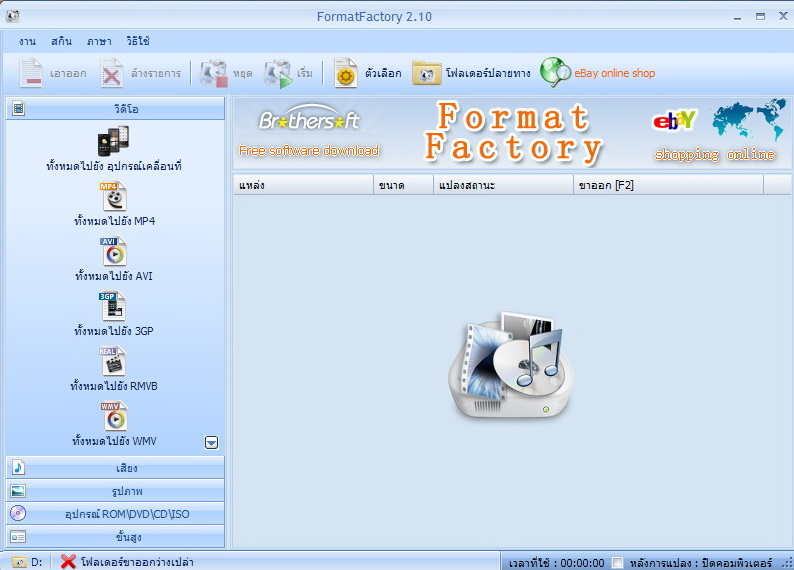
Task: Click the clear list (ล้างรายการ) icon
Action: point(111,73)
